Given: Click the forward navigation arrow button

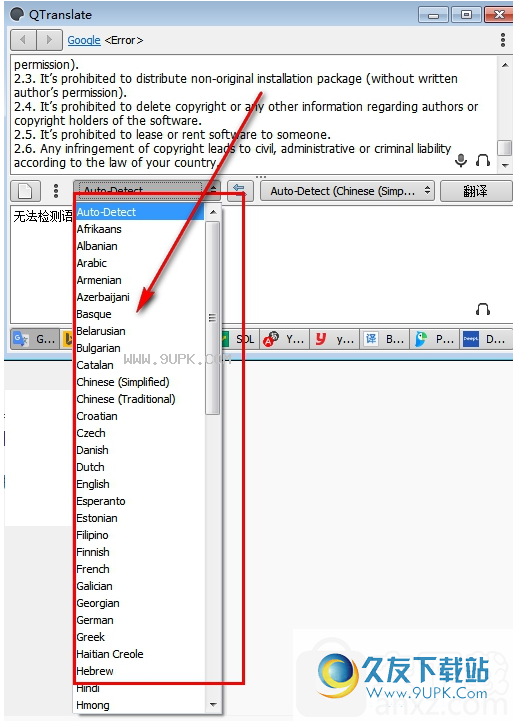Looking at the screenshot, I should click(49, 40).
